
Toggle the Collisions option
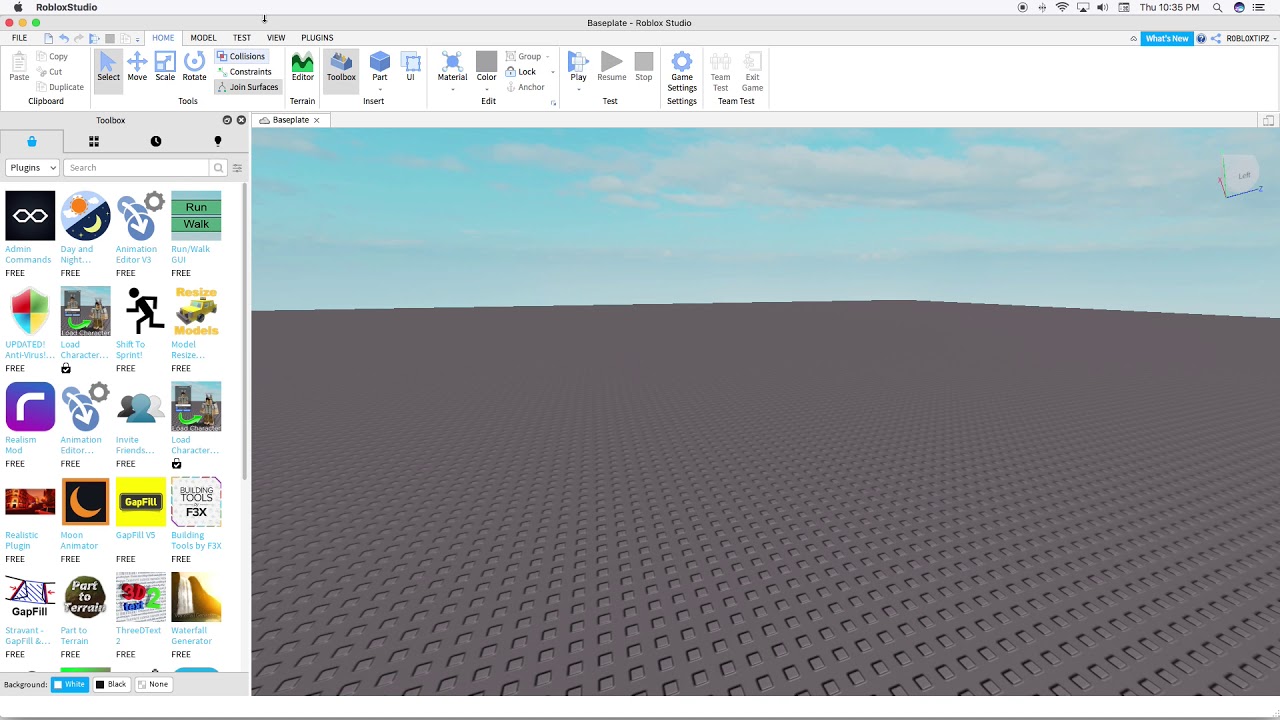coord(241,56)
